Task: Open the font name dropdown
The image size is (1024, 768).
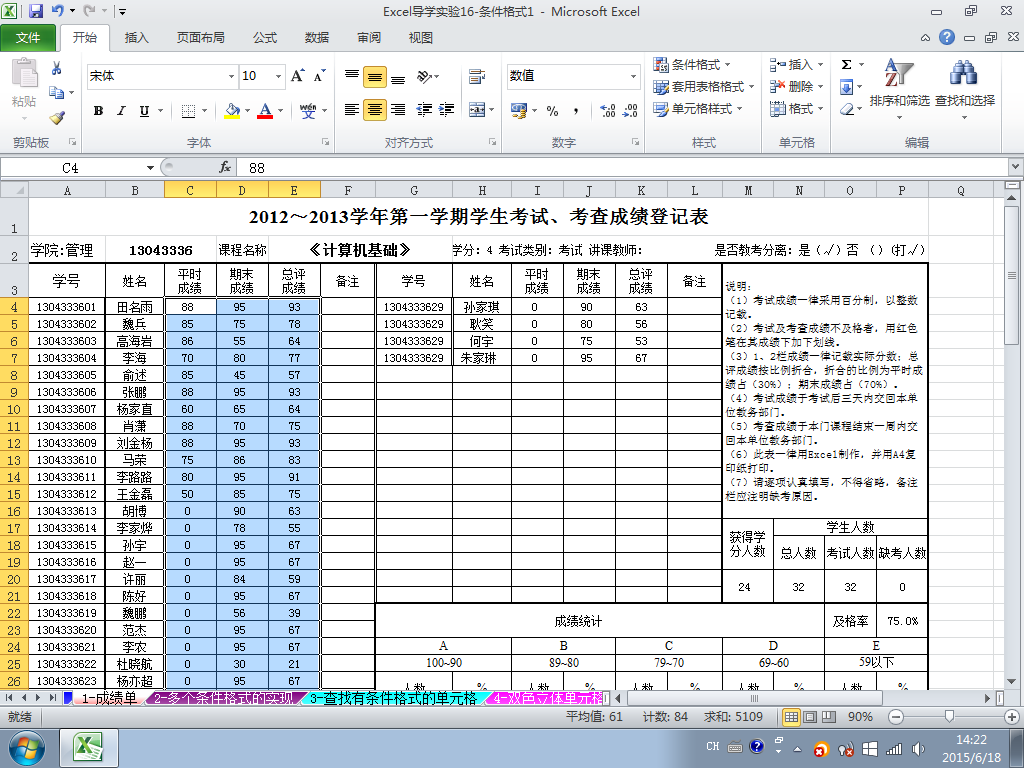Action: (231, 76)
